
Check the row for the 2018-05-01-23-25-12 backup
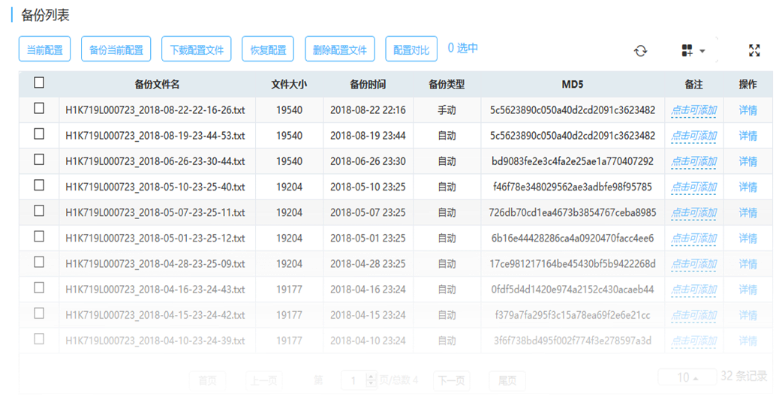pos(39,237)
